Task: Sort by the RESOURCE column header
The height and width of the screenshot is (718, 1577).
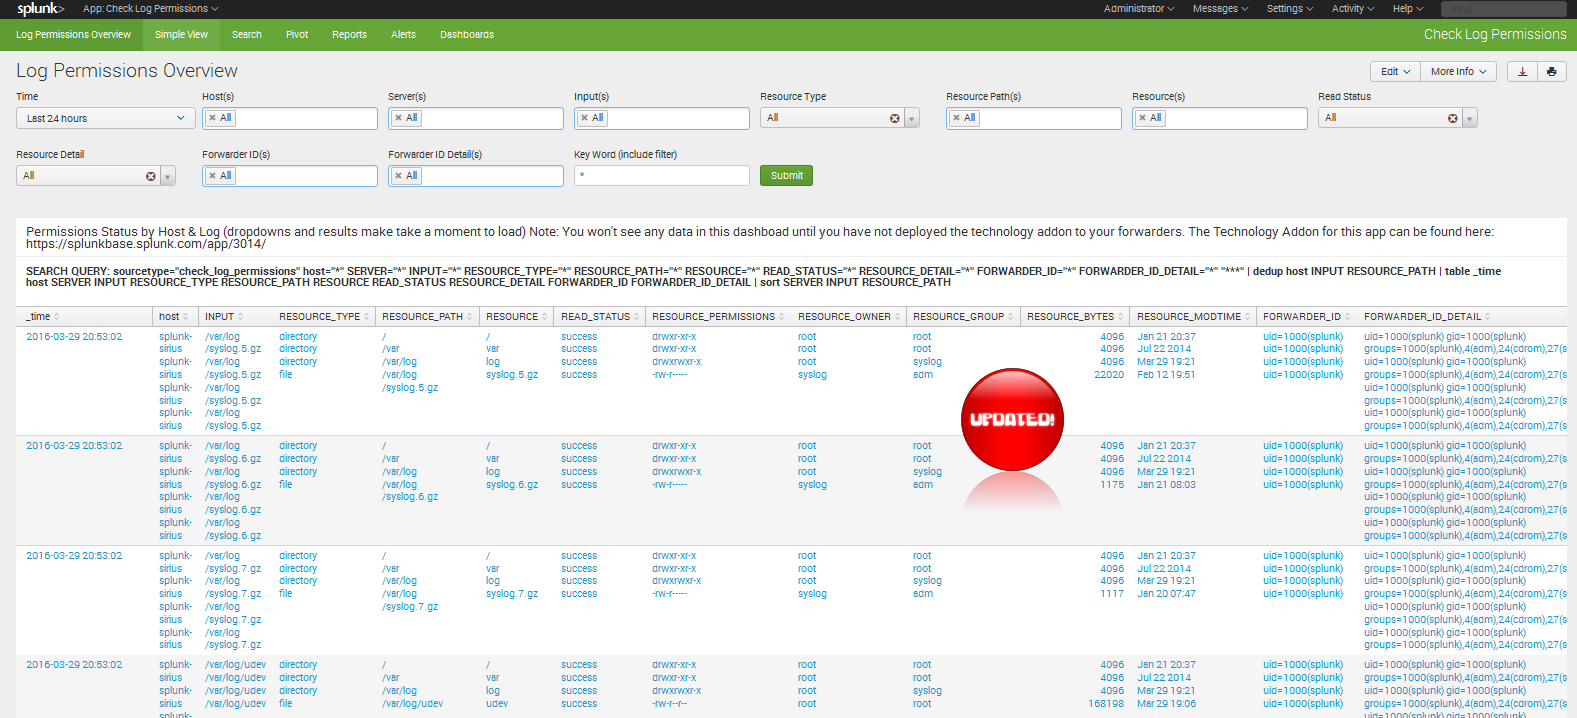Action: pyautogui.click(x=516, y=317)
